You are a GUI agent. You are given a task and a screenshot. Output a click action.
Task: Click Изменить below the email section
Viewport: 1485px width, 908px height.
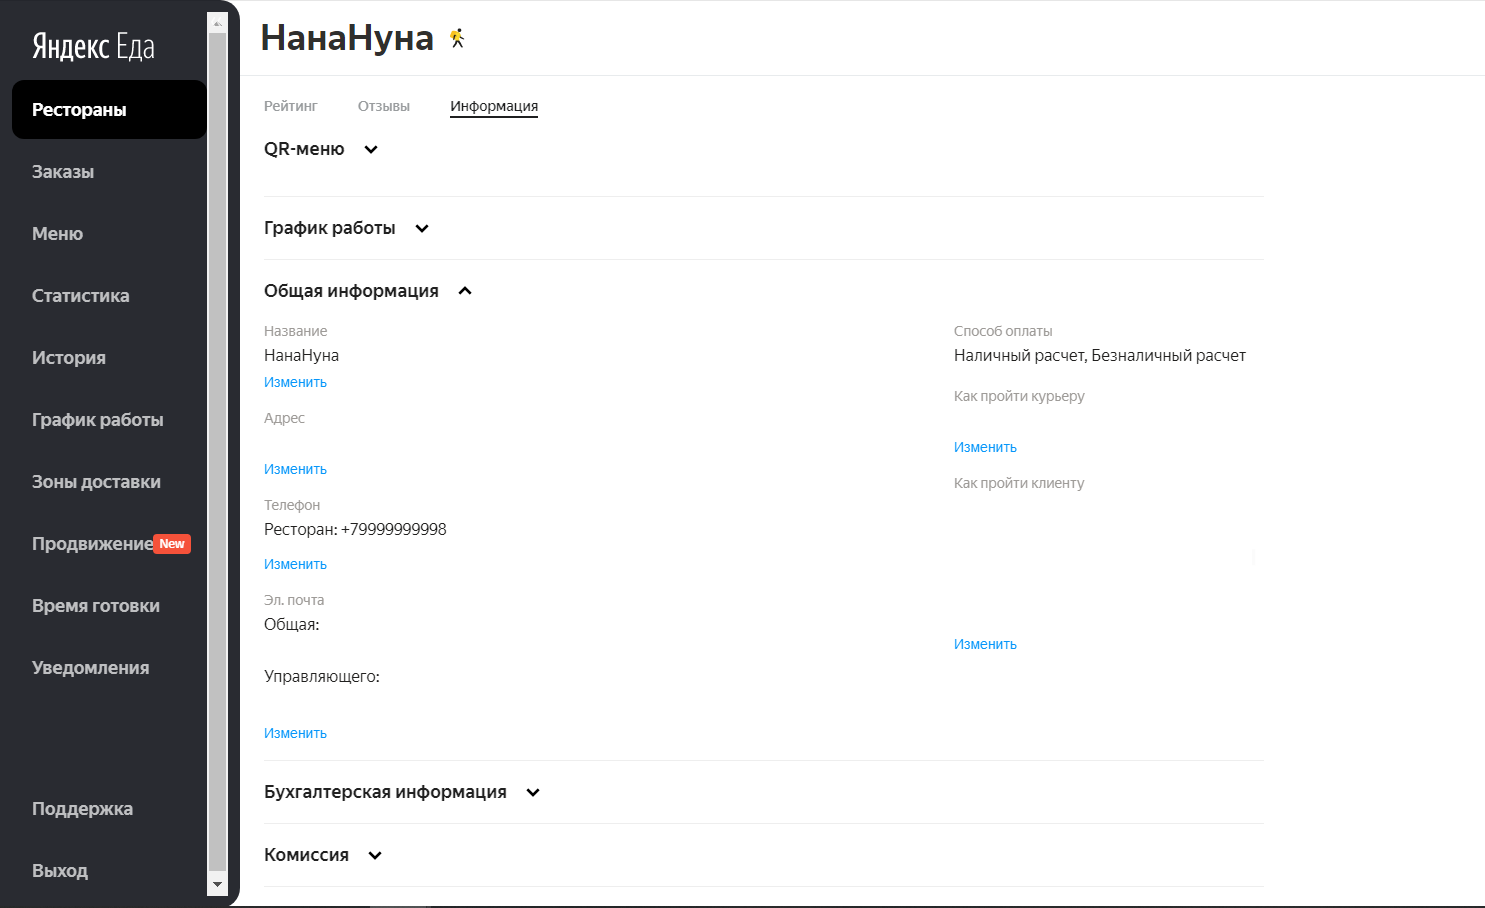295,733
